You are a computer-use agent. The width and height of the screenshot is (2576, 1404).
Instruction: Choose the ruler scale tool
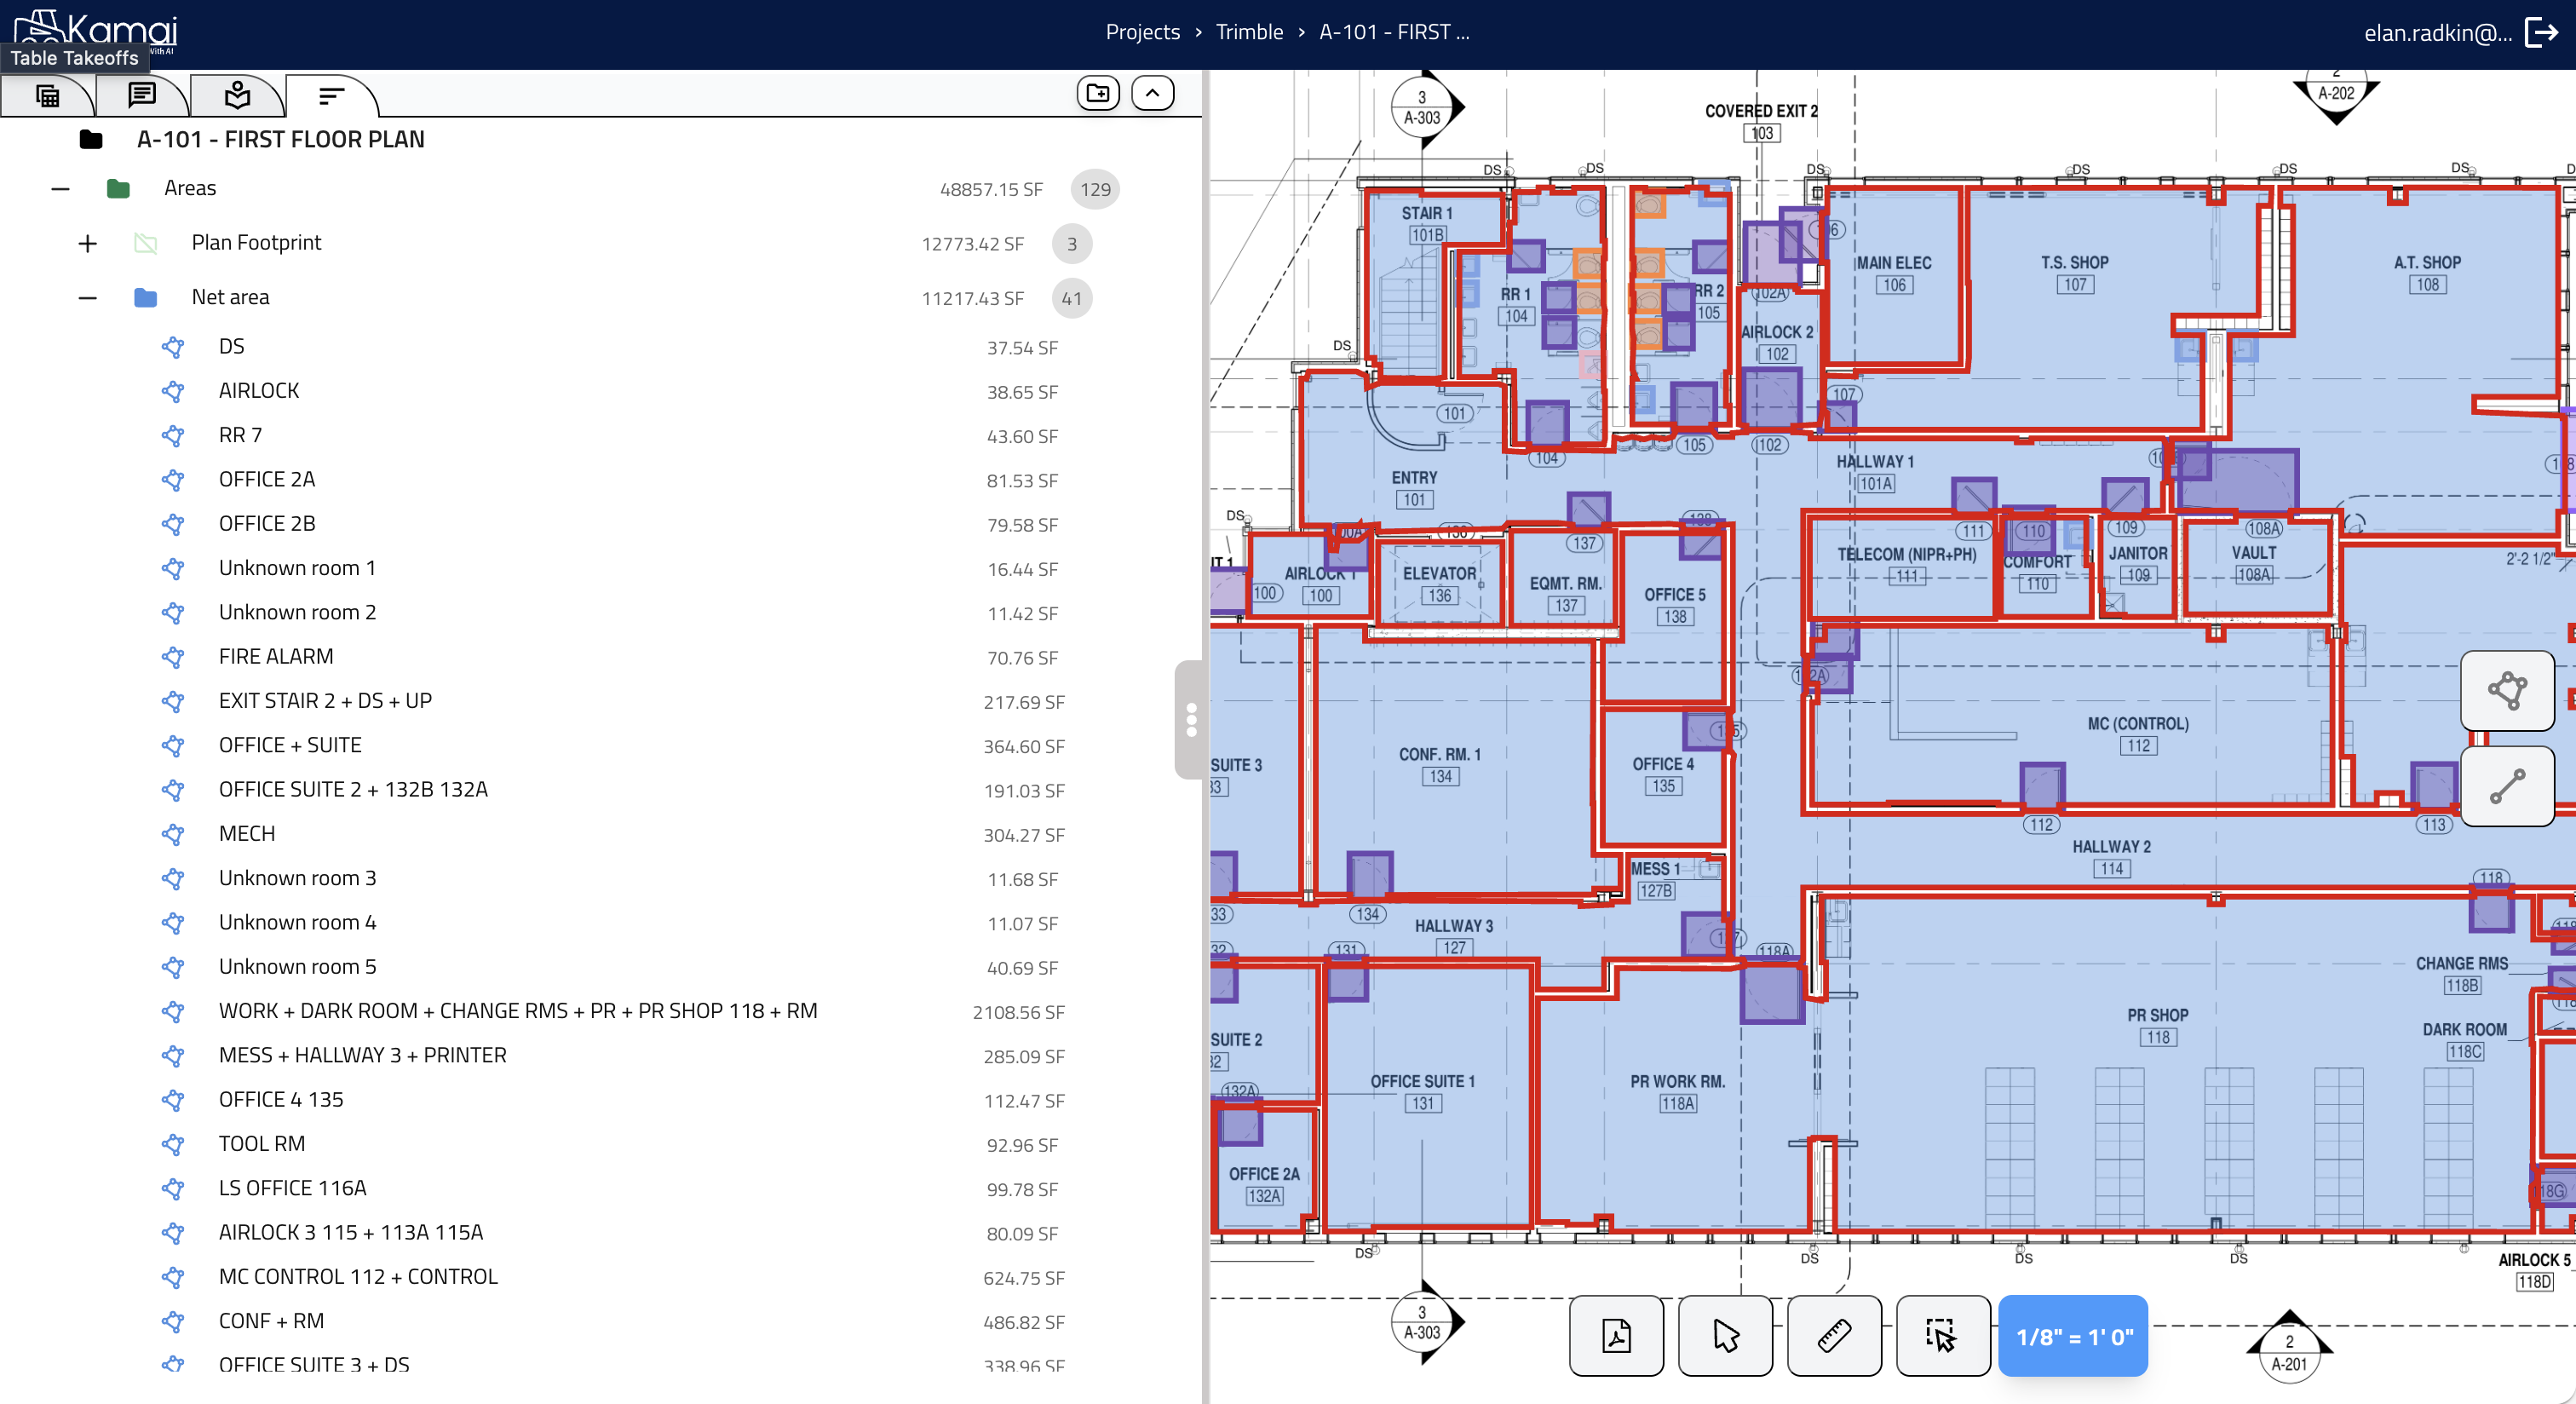point(1834,1336)
